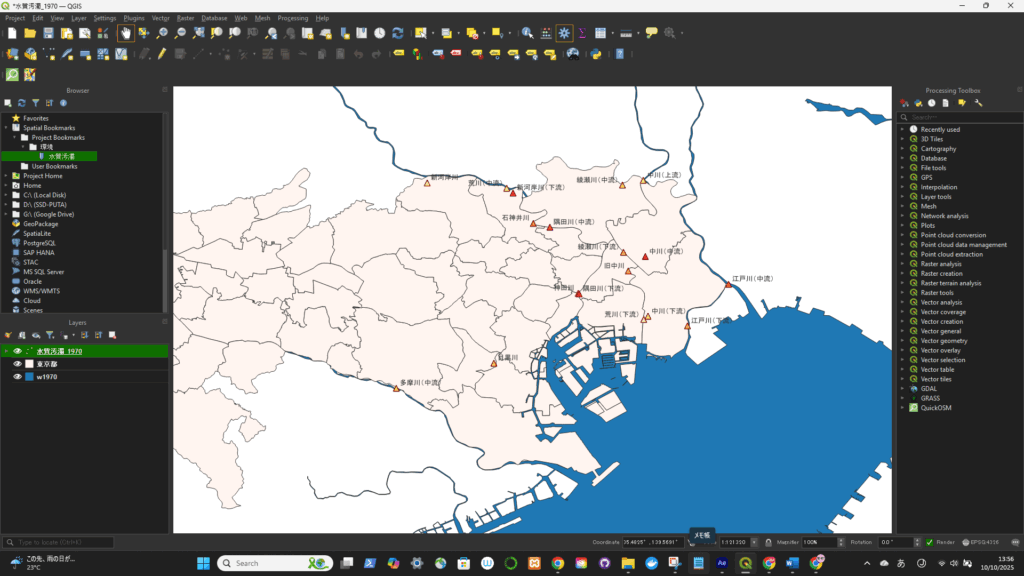Open the Python Console icon
The height and width of the screenshot is (576, 1024).
pyautogui.click(x=595, y=54)
